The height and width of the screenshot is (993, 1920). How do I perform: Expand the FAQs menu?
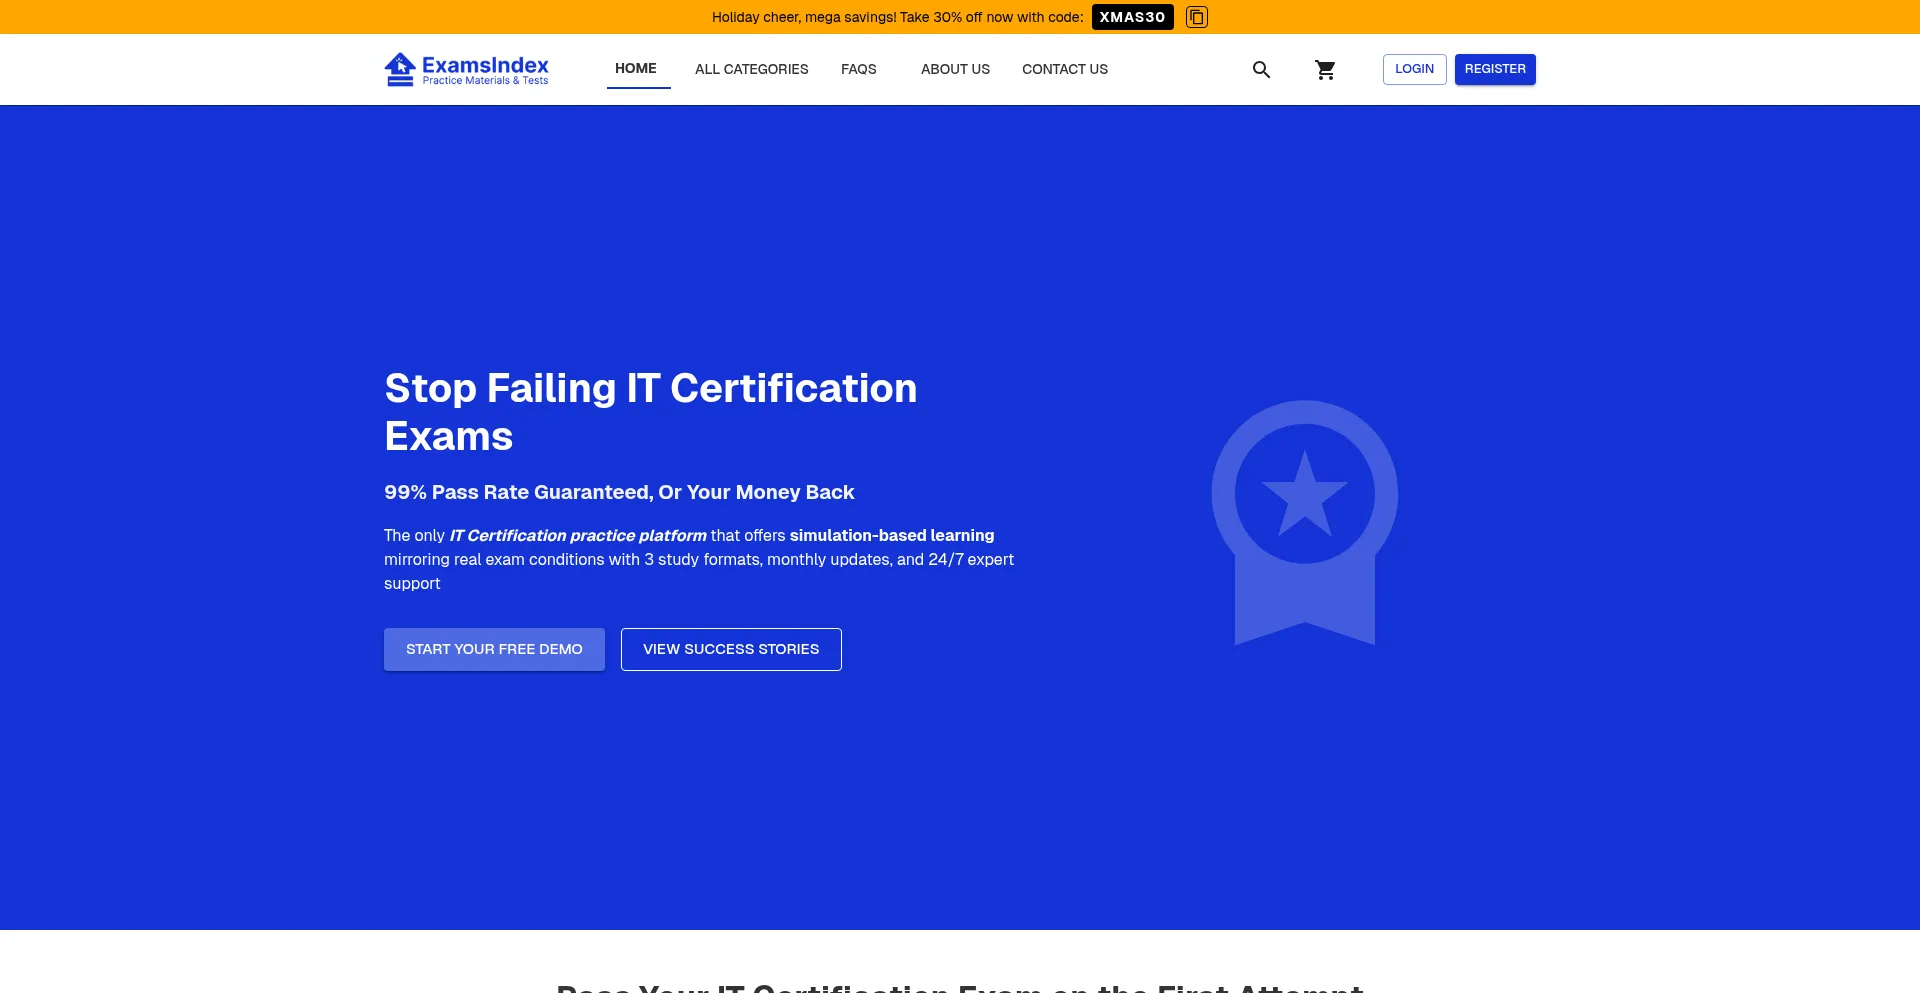point(858,69)
